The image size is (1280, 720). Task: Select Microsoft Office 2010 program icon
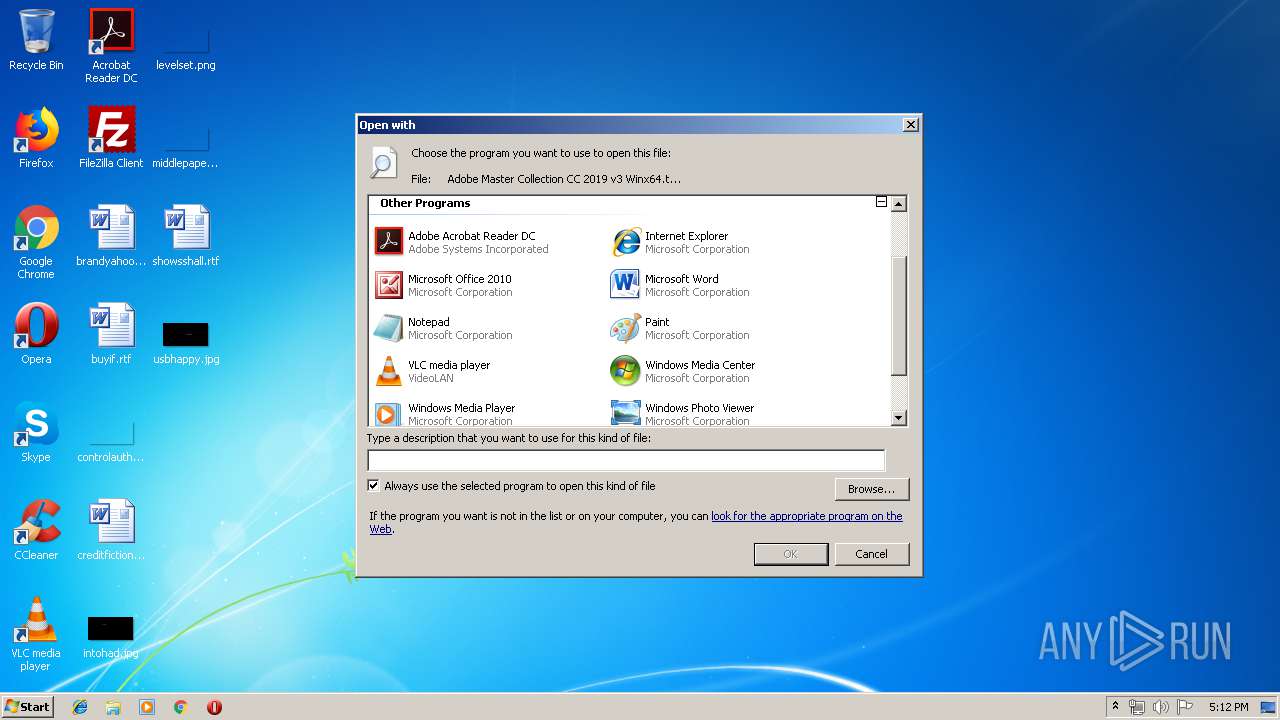[388, 285]
